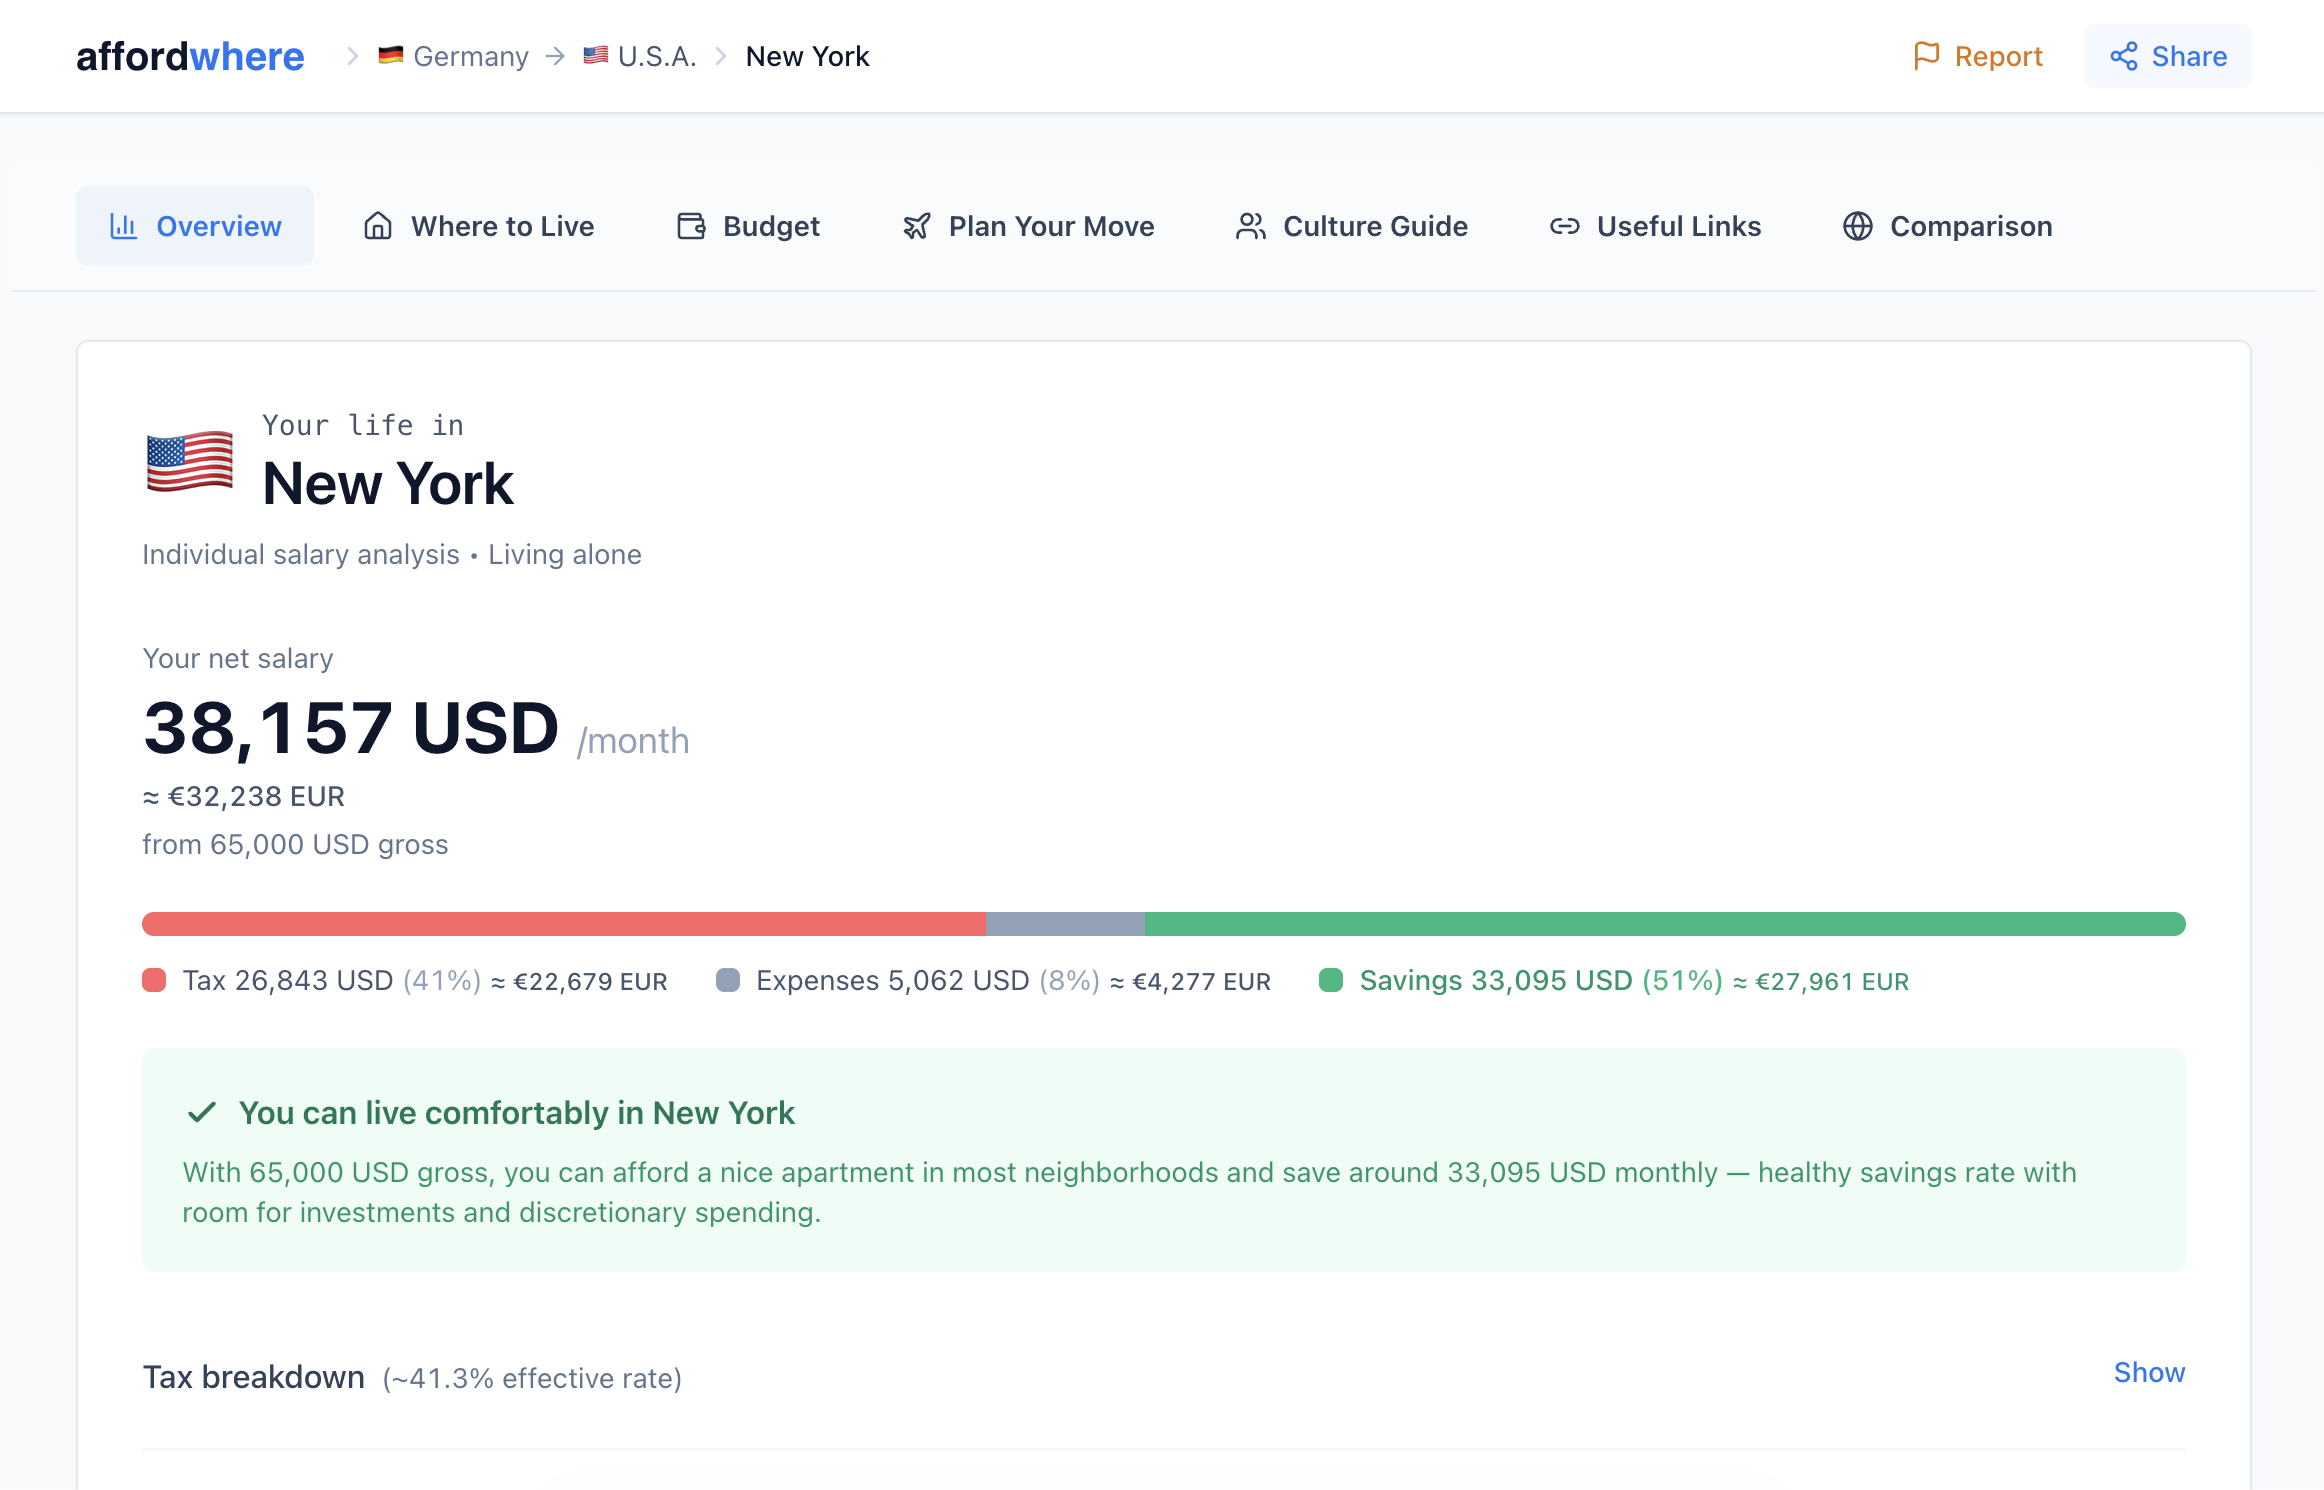
Task: Click the New York breadcrumb text
Action: pyautogui.click(x=807, y=56)
